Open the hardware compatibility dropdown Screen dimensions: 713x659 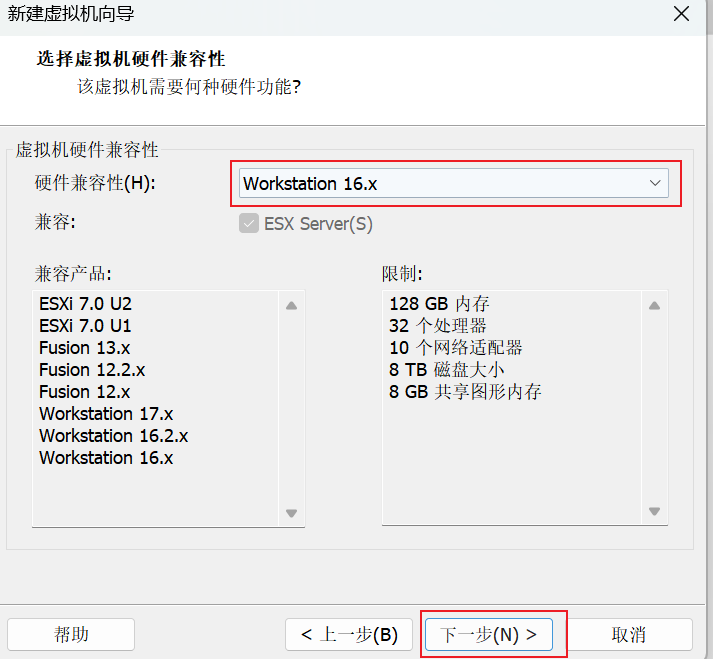tap(453, 183)
